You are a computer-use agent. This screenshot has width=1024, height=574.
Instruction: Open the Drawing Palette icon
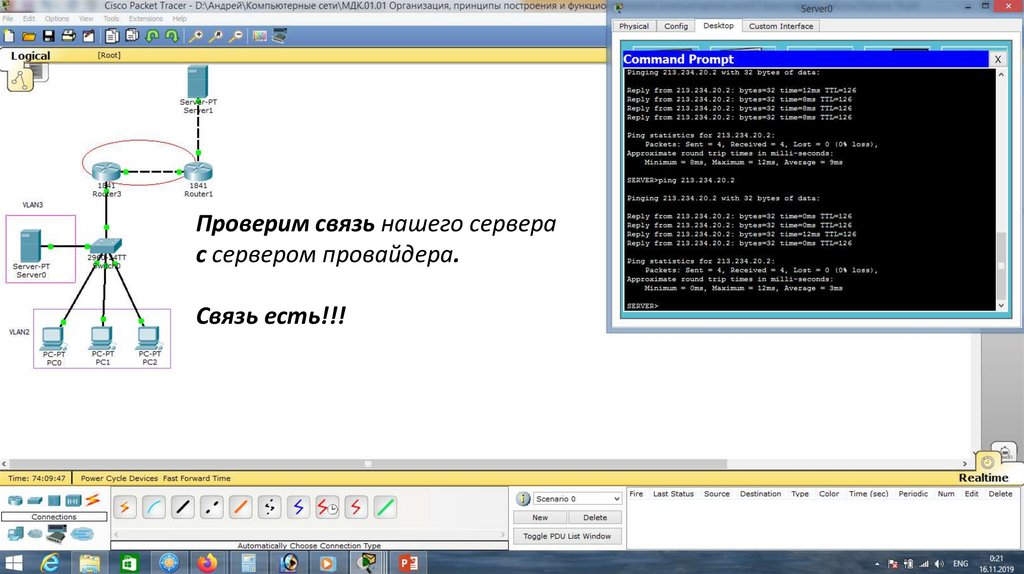260,36
